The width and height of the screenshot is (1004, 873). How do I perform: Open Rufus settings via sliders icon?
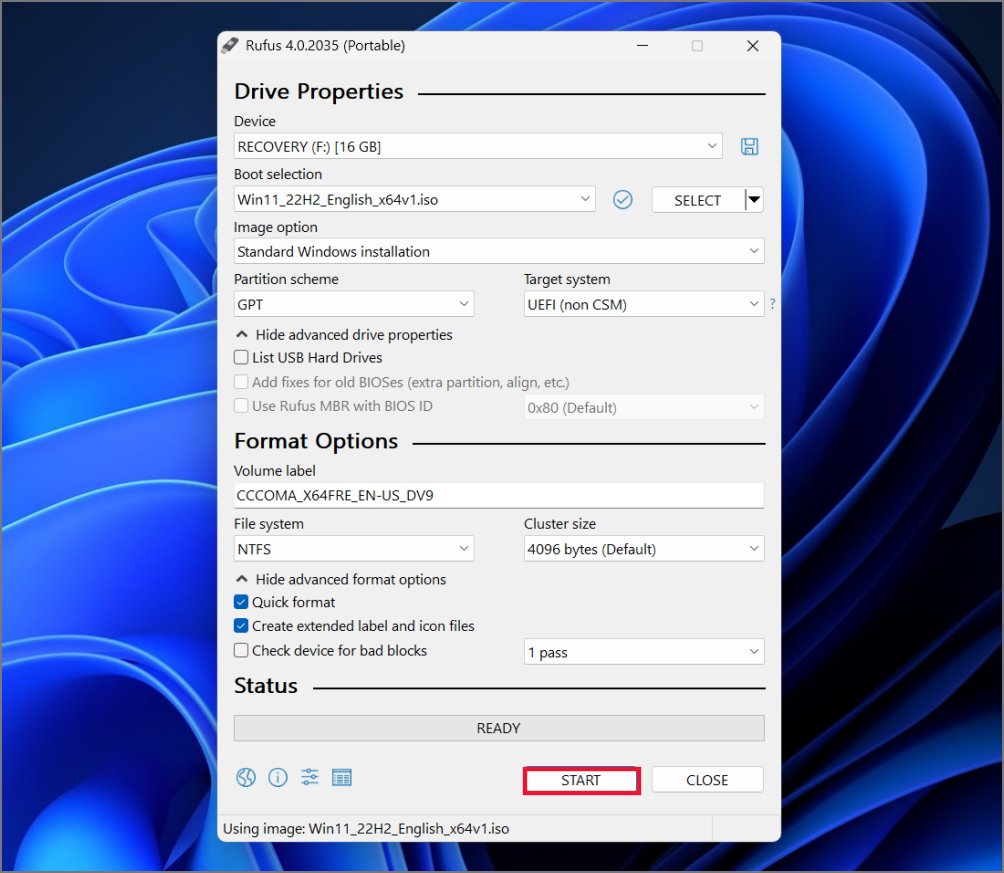click(309, 777)
